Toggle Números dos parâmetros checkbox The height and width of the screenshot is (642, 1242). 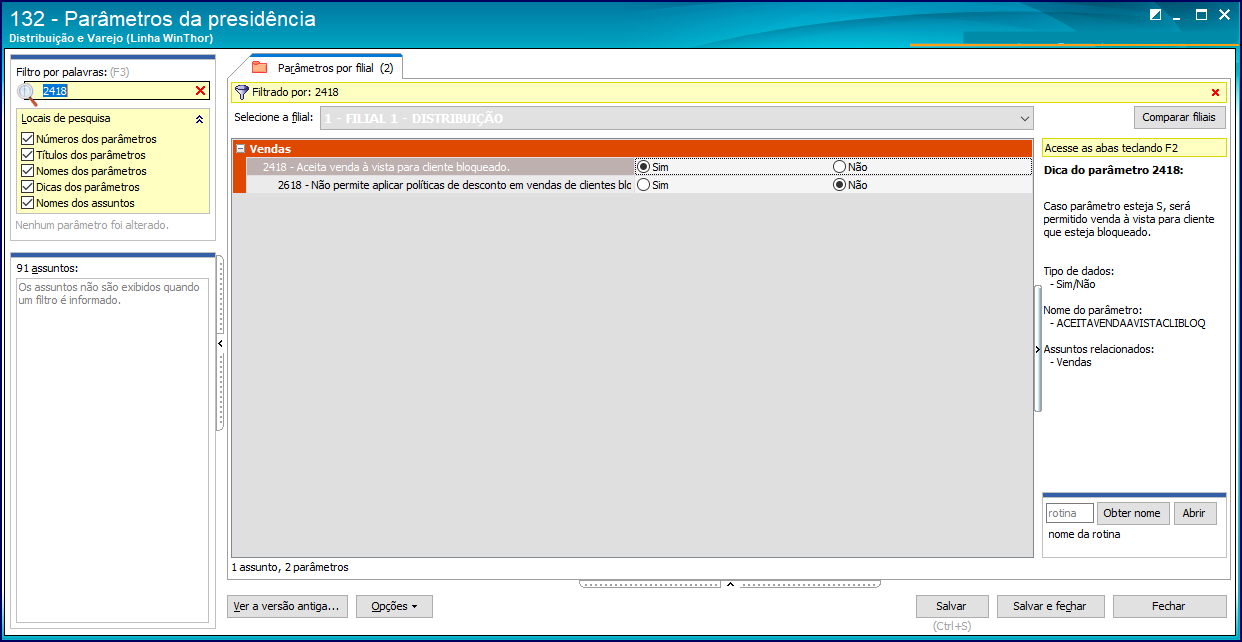(x=27, y=139)
